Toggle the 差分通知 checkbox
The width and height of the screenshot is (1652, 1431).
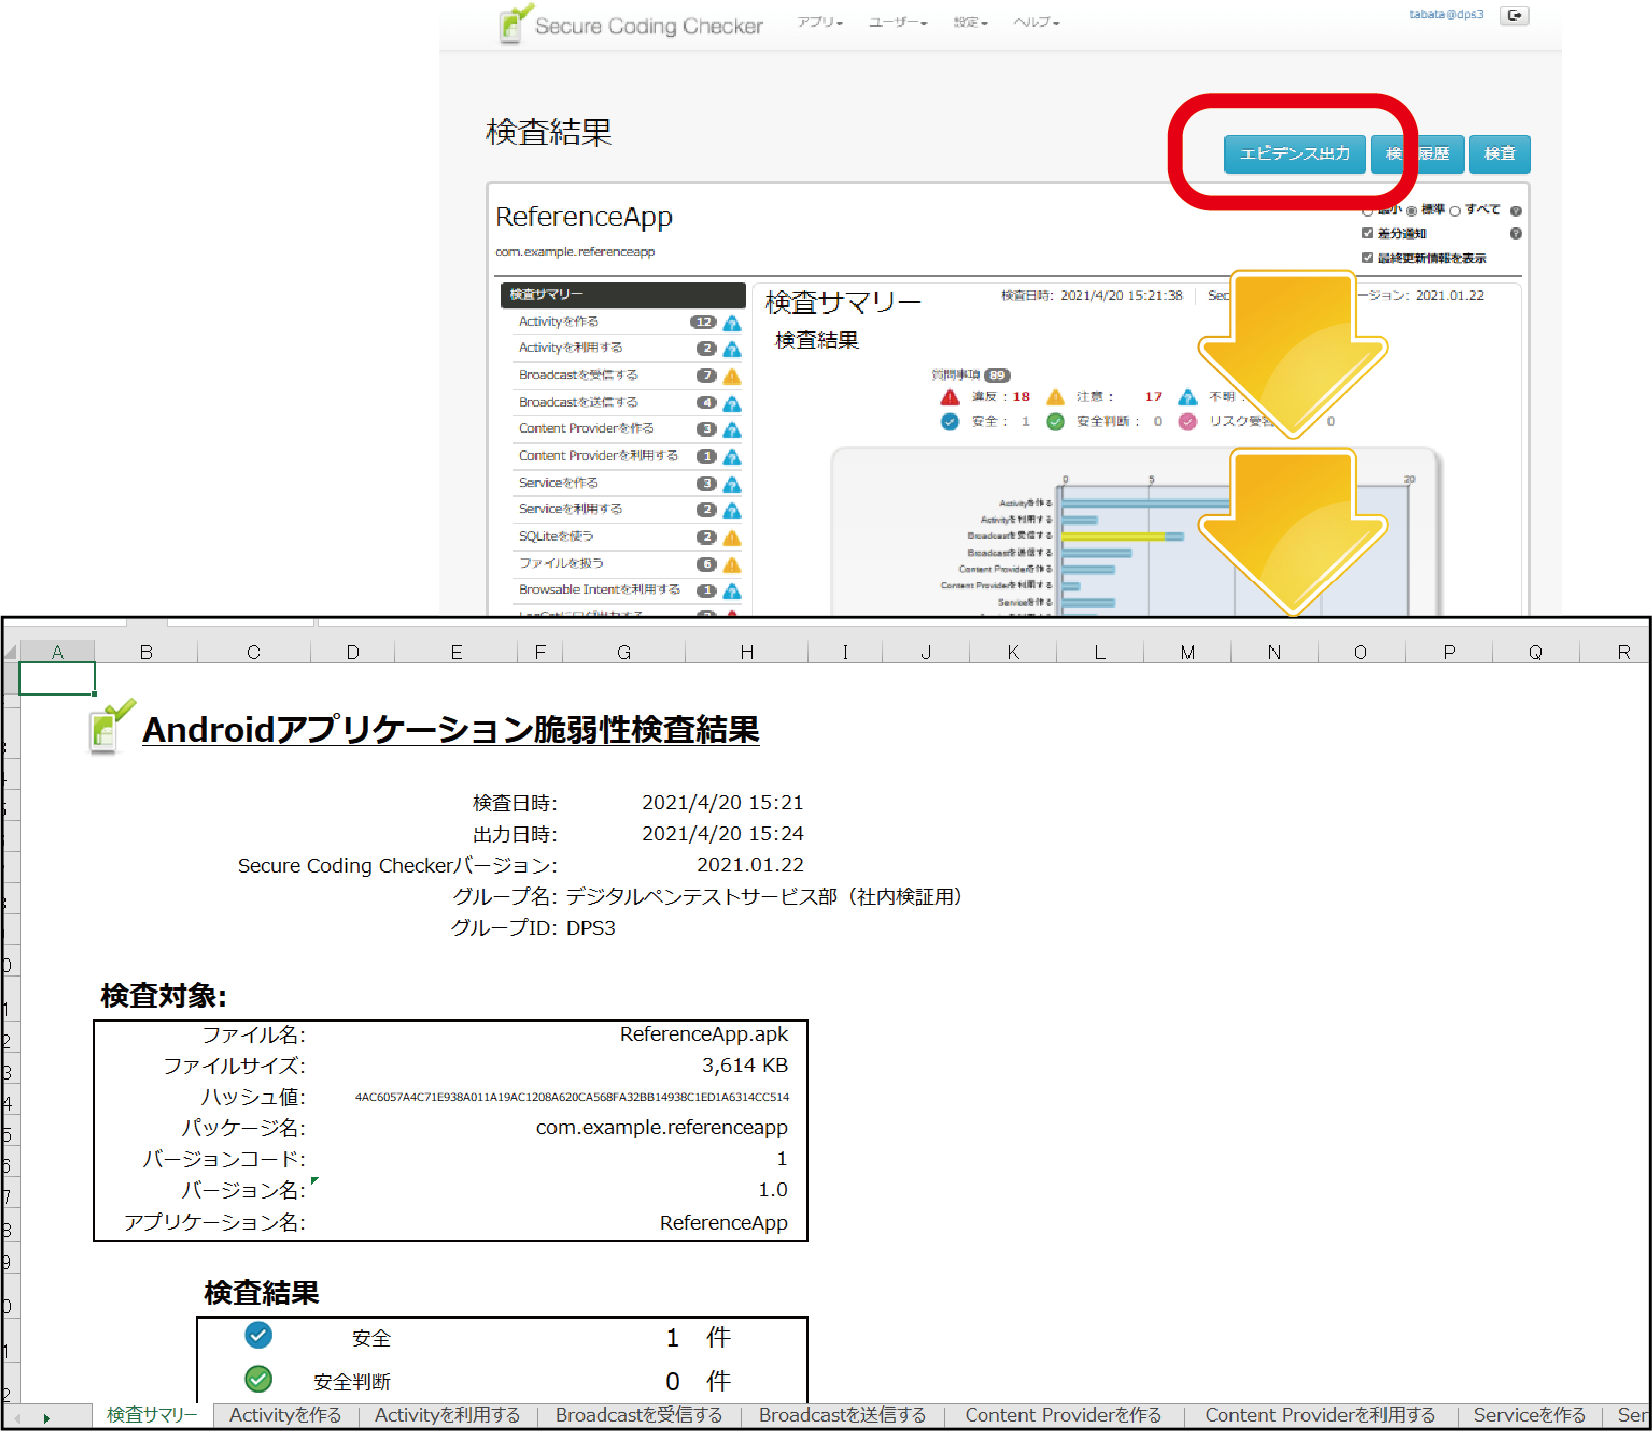pos(1367,233)
